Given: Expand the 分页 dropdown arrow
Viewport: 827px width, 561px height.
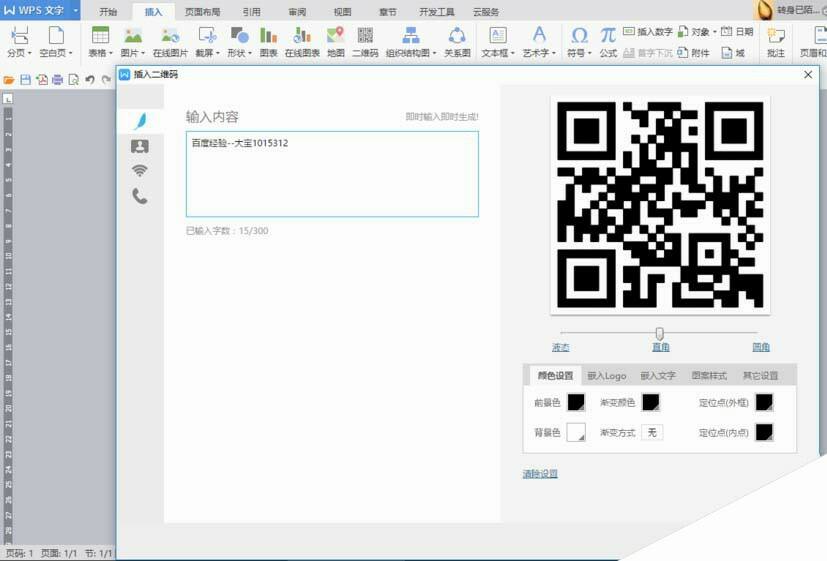Looking at the screenshot, I should 30,53.
